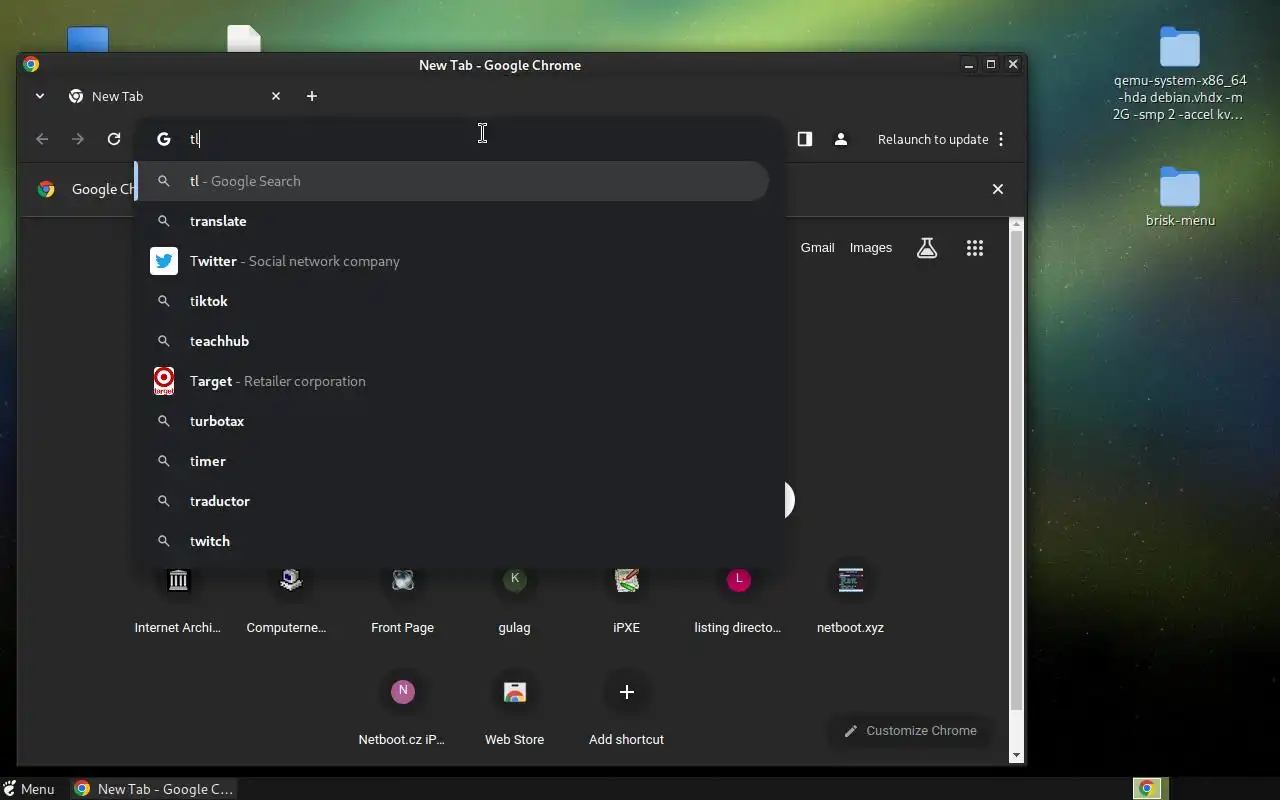
Task: Click the Google G icon in omnibox
Action: click(x=164, y=139)
